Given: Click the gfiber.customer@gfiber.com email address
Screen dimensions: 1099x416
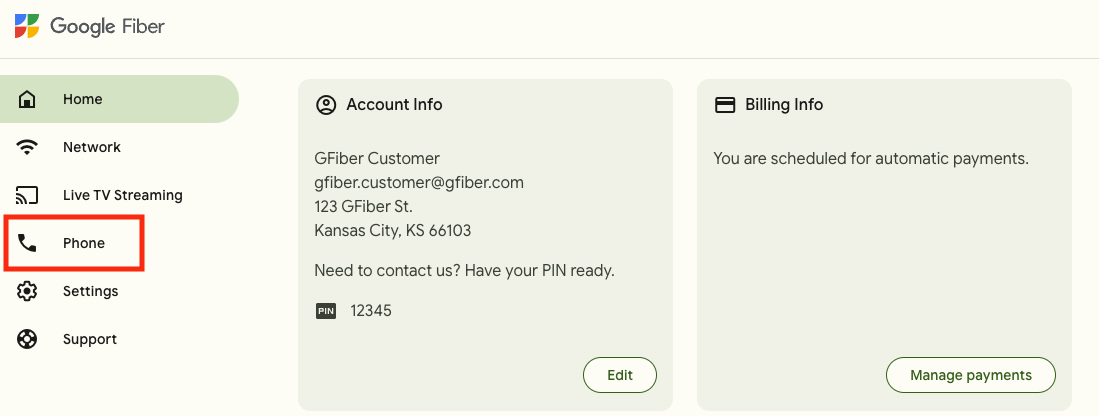Looking at the screenshot, I should 419,183.
